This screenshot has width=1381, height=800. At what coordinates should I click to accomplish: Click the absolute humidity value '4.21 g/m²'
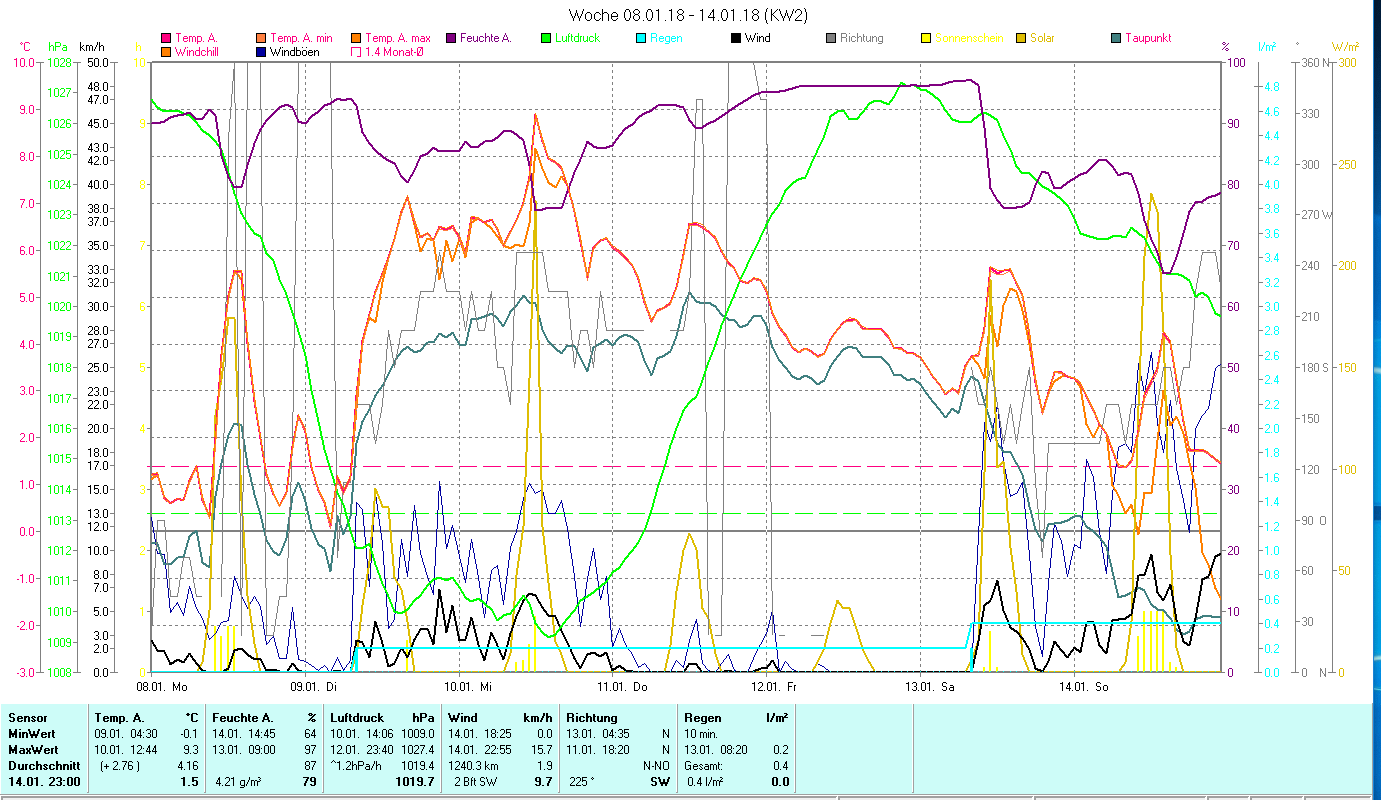pos(238,782)
